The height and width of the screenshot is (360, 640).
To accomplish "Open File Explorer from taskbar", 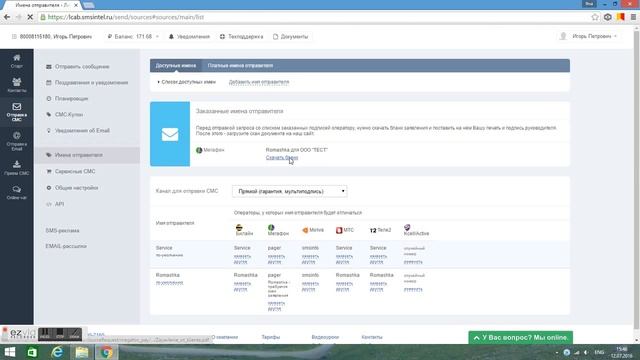I will [x=82, y=352].
